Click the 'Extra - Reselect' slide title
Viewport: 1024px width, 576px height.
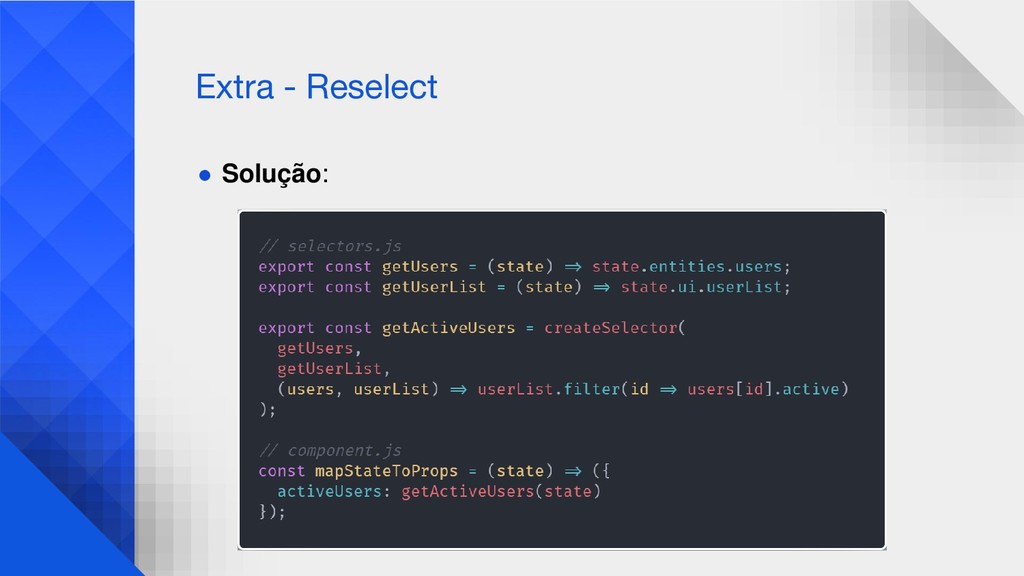tap(317, 87)
